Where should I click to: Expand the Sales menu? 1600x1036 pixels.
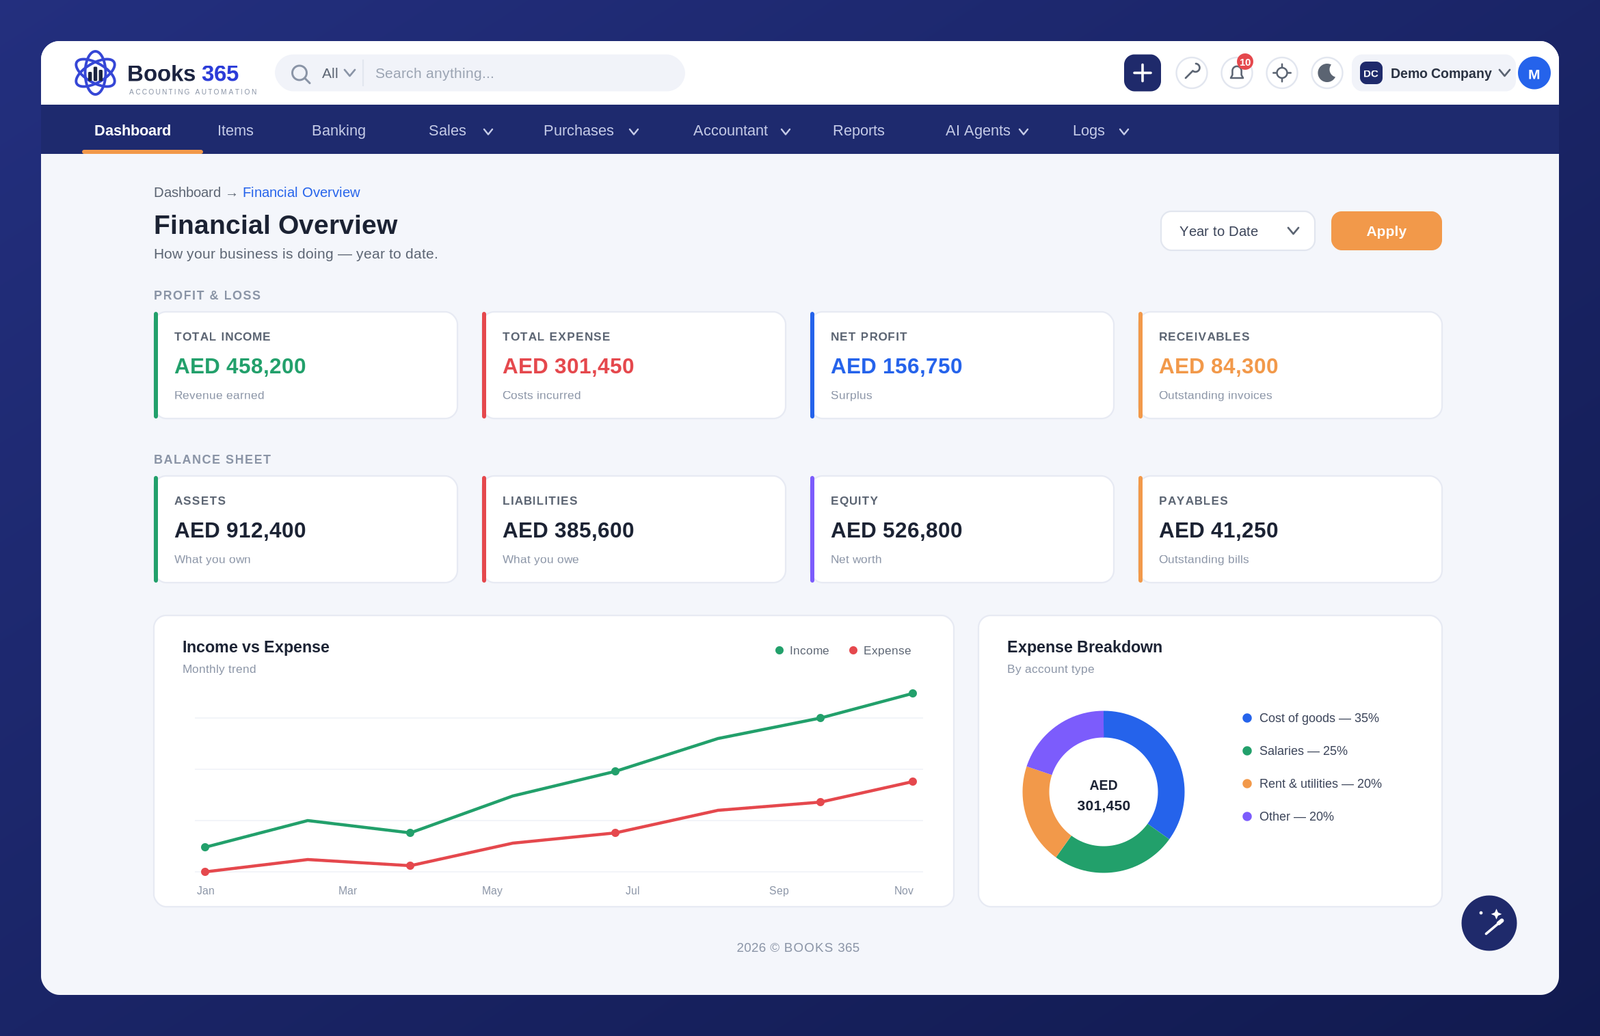point(461,130)
